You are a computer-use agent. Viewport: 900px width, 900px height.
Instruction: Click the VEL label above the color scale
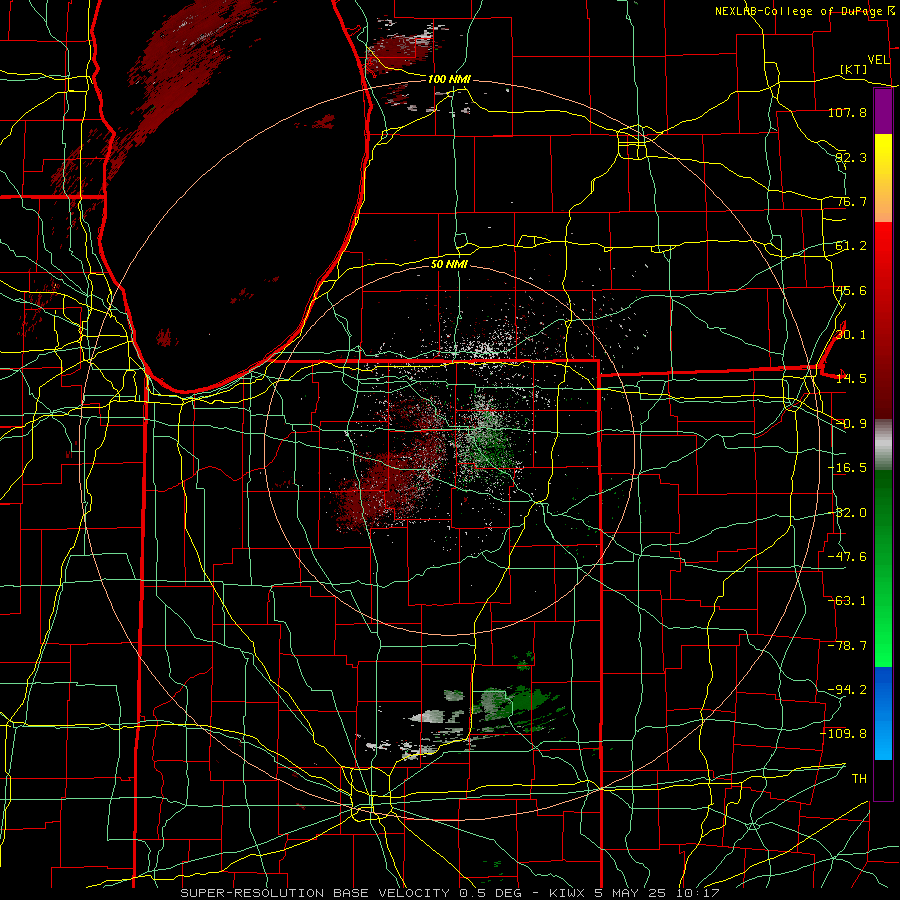tap(879, 60)
